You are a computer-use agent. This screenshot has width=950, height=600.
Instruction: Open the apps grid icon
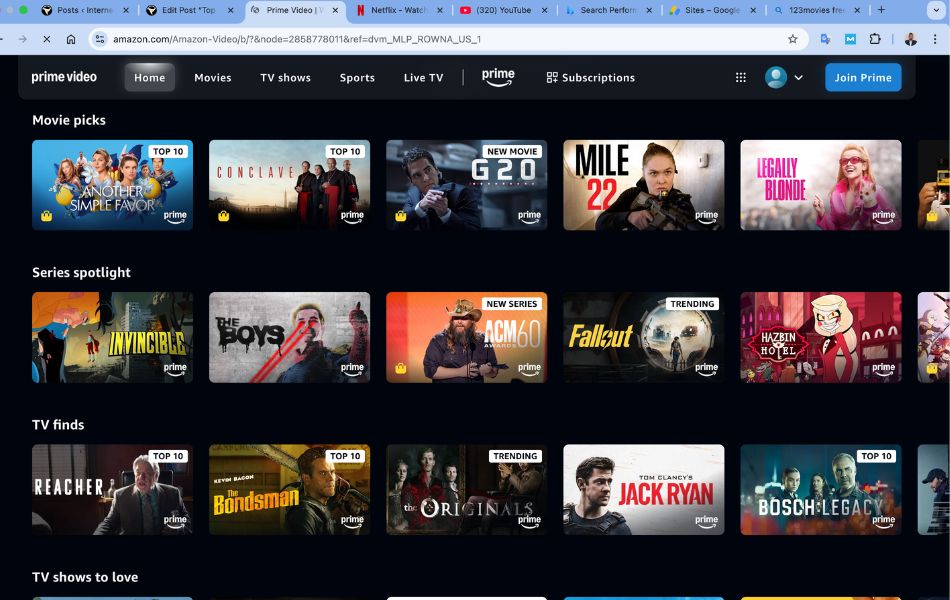(740, 78)
